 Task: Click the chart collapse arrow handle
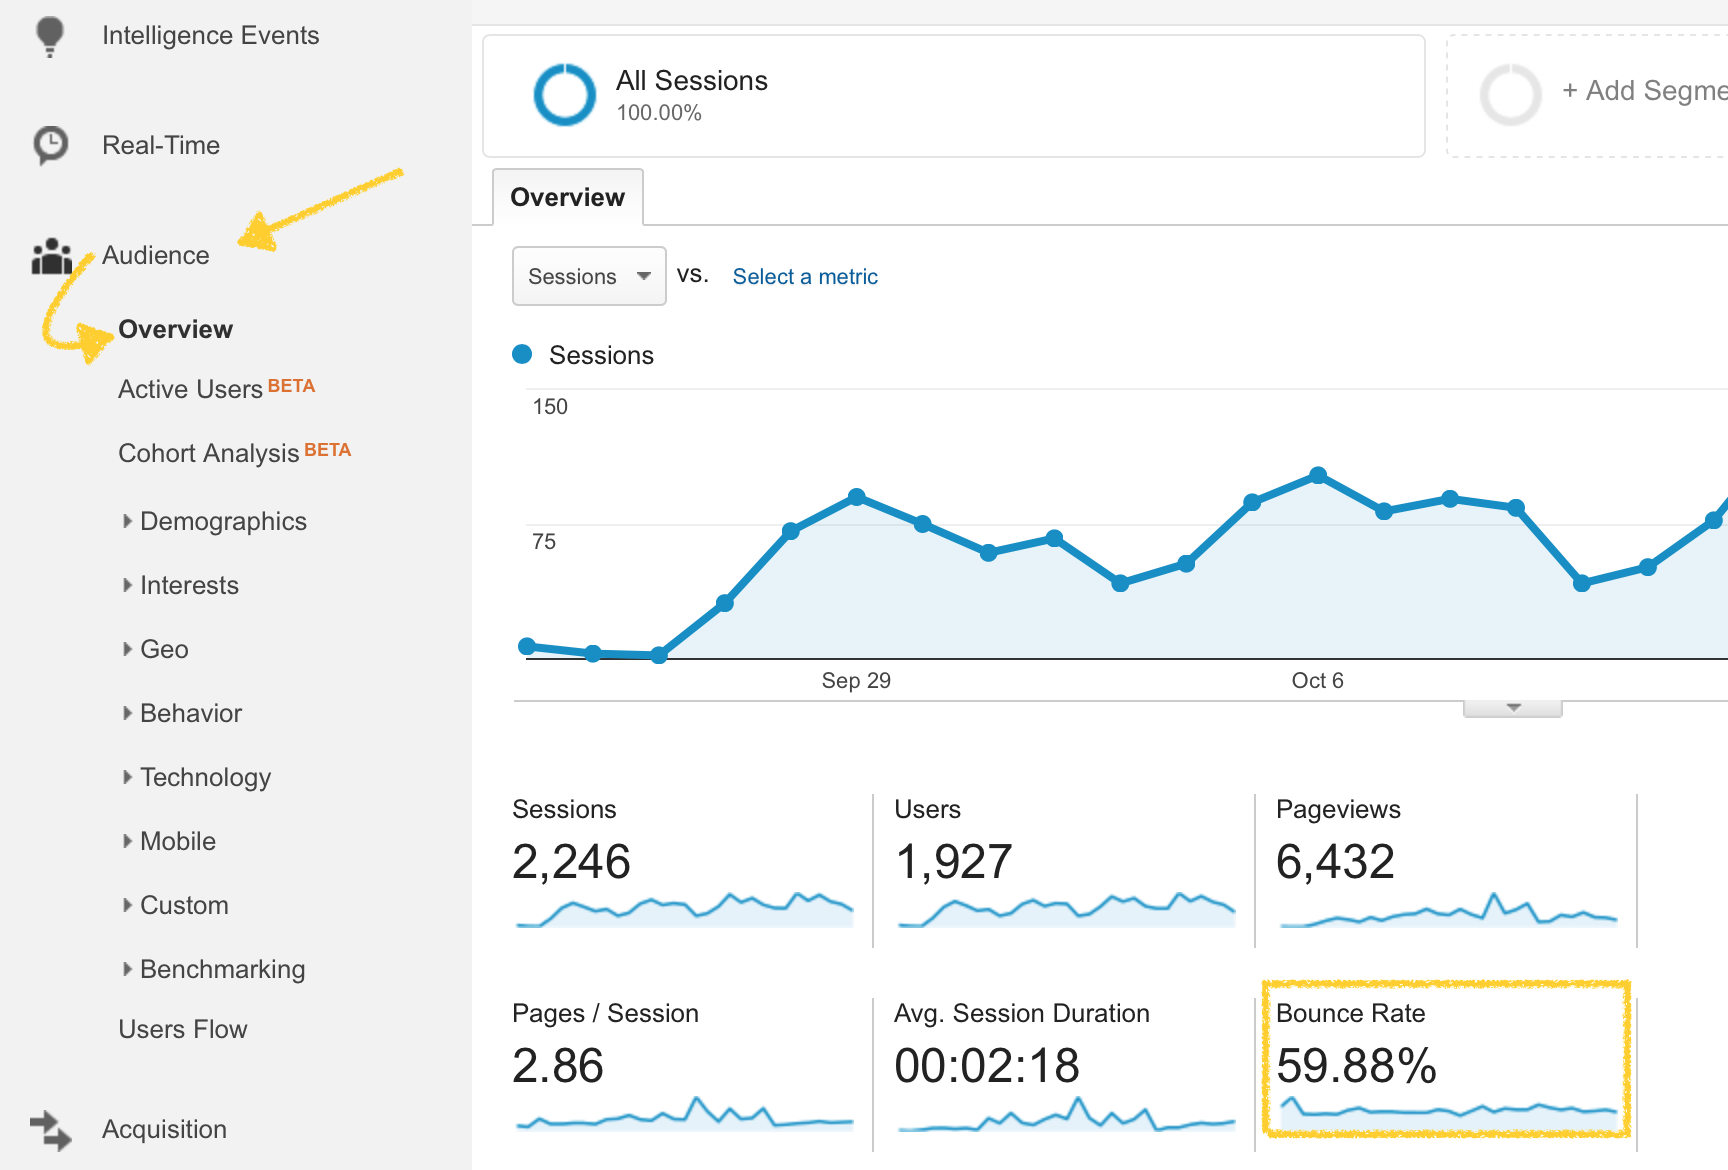[x=1513, y=708]
